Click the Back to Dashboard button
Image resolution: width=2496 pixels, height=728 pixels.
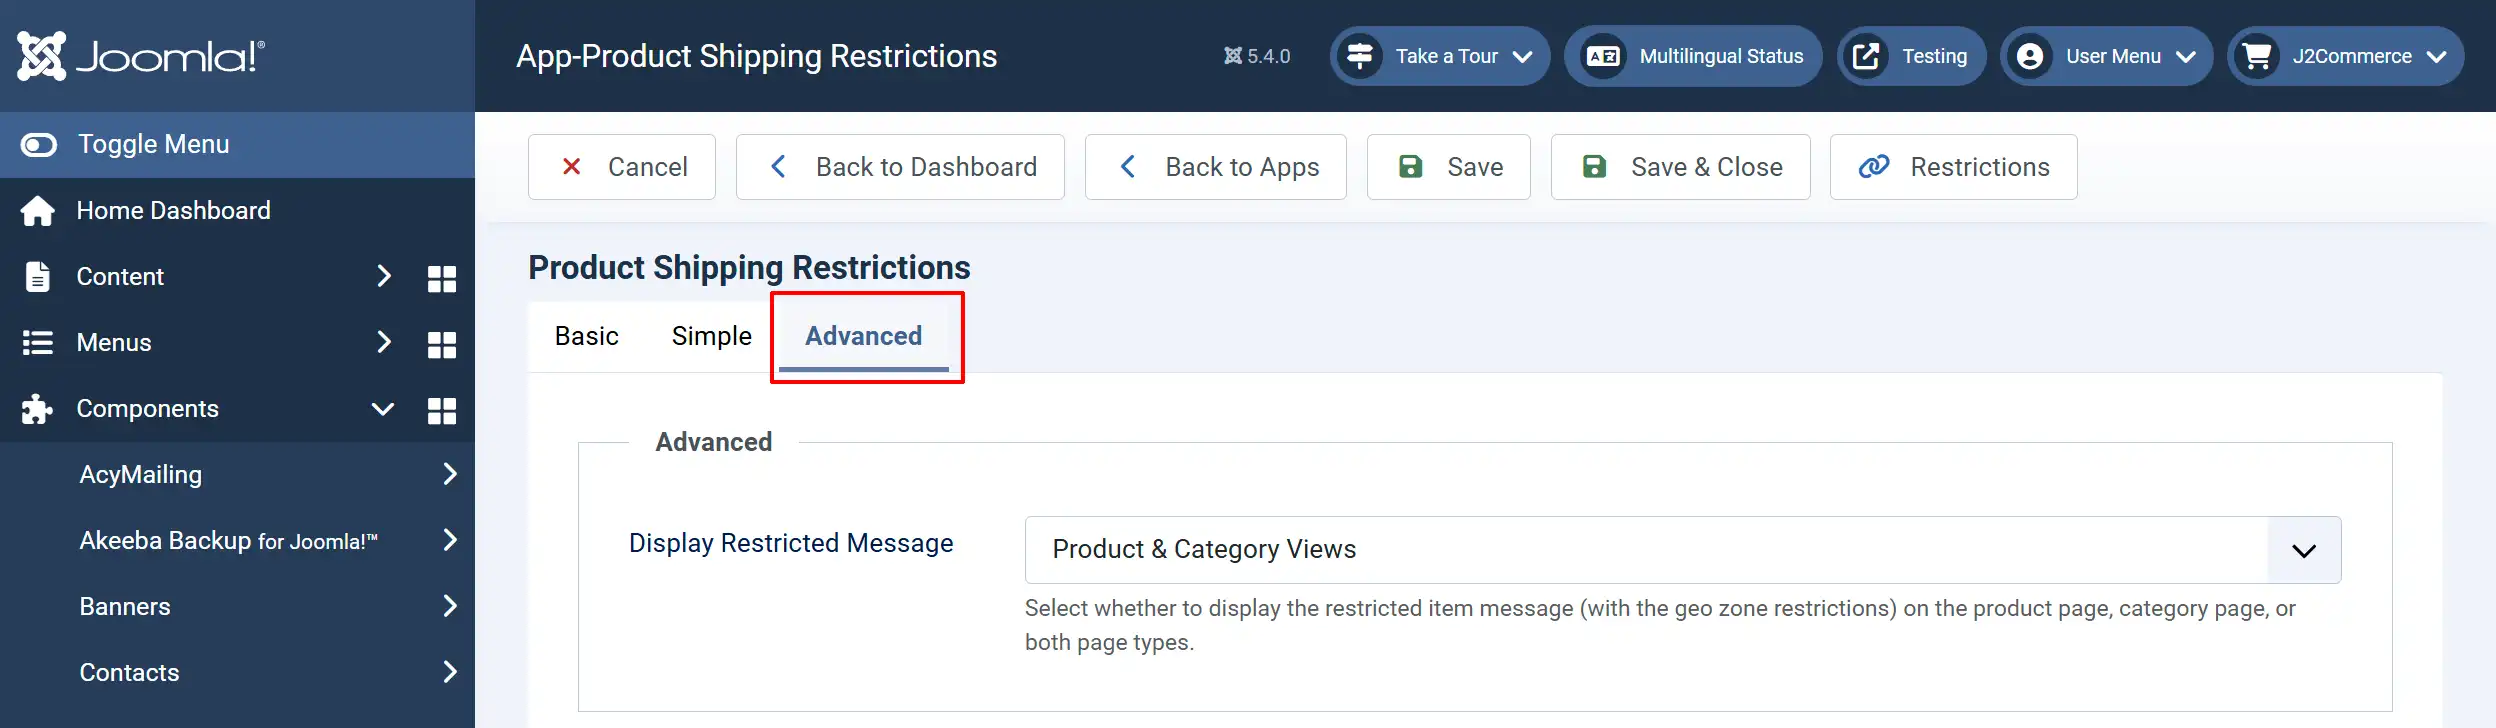(900, 167)
